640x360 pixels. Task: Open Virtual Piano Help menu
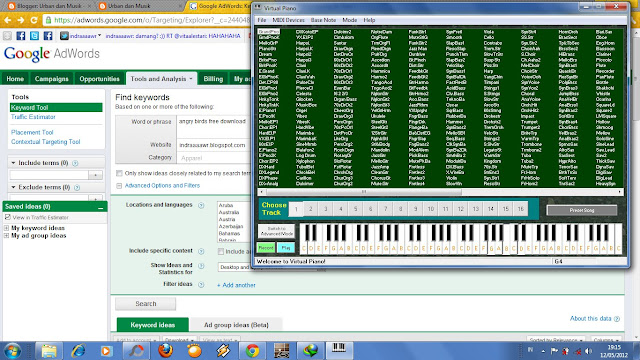click(x=369, y=20)
